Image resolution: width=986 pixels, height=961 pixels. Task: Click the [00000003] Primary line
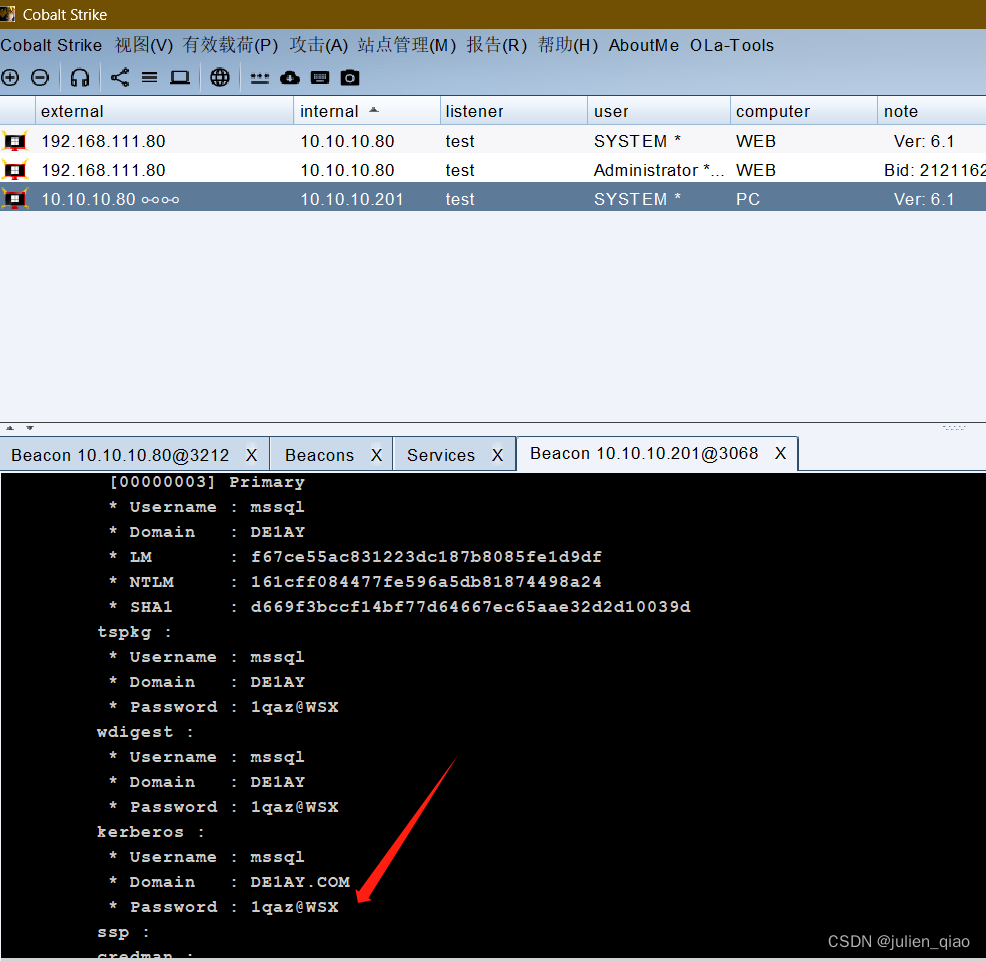[x=207, y=482]
